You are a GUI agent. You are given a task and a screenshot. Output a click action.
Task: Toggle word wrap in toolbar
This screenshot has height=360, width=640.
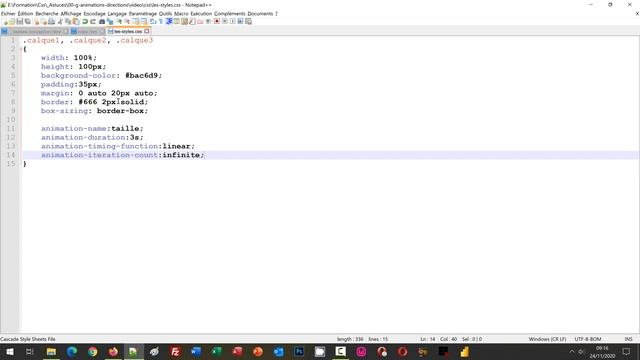tap(152, 21)
